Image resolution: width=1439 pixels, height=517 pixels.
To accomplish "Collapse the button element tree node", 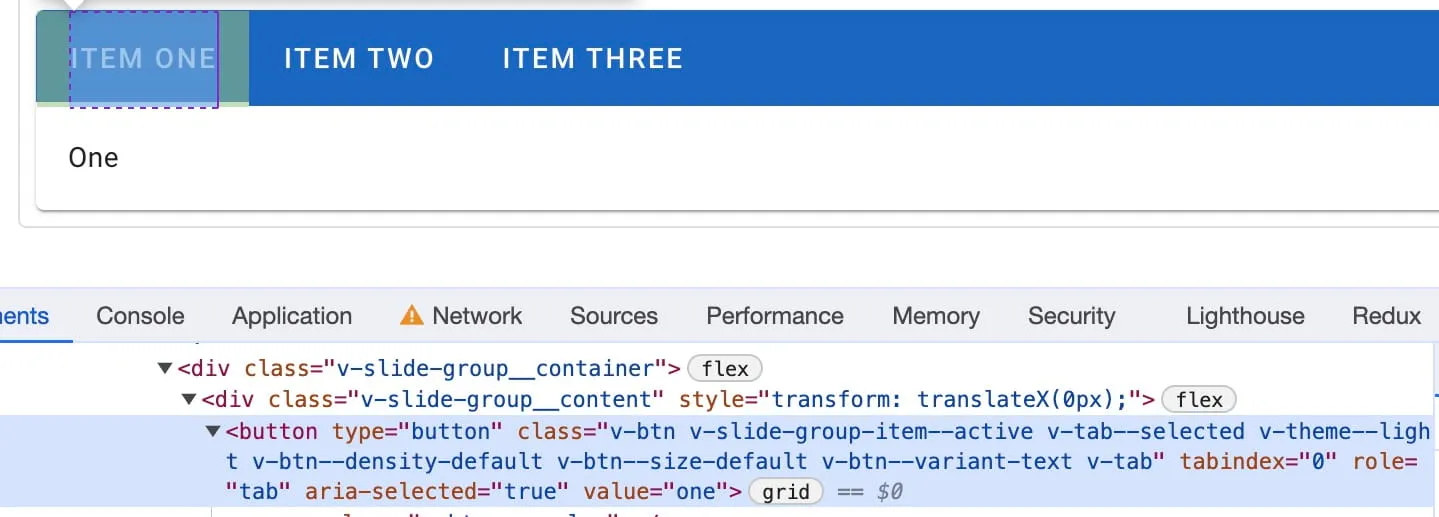I will click(213, 432).
